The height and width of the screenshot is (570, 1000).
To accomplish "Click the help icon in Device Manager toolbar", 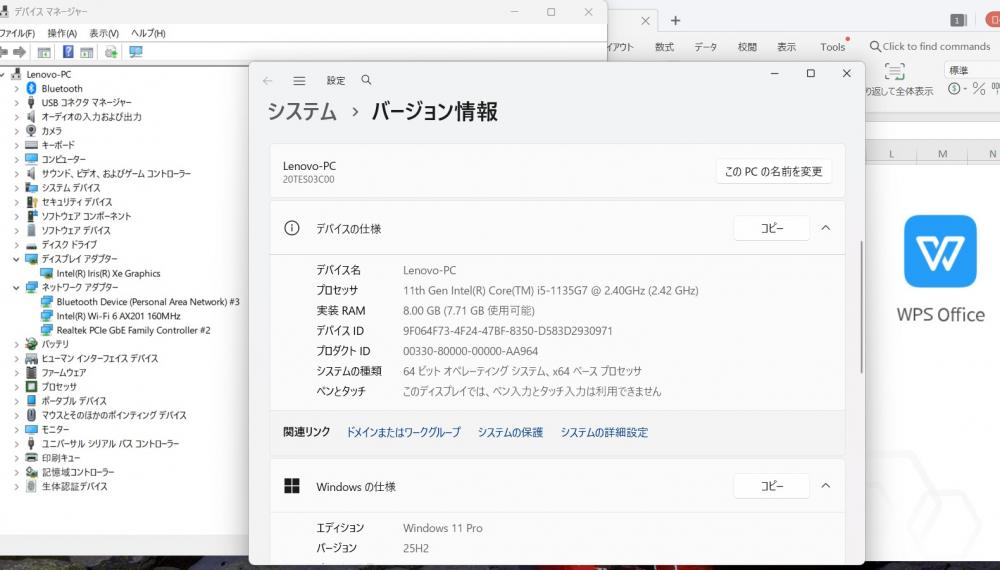I will tap(68, 52).
